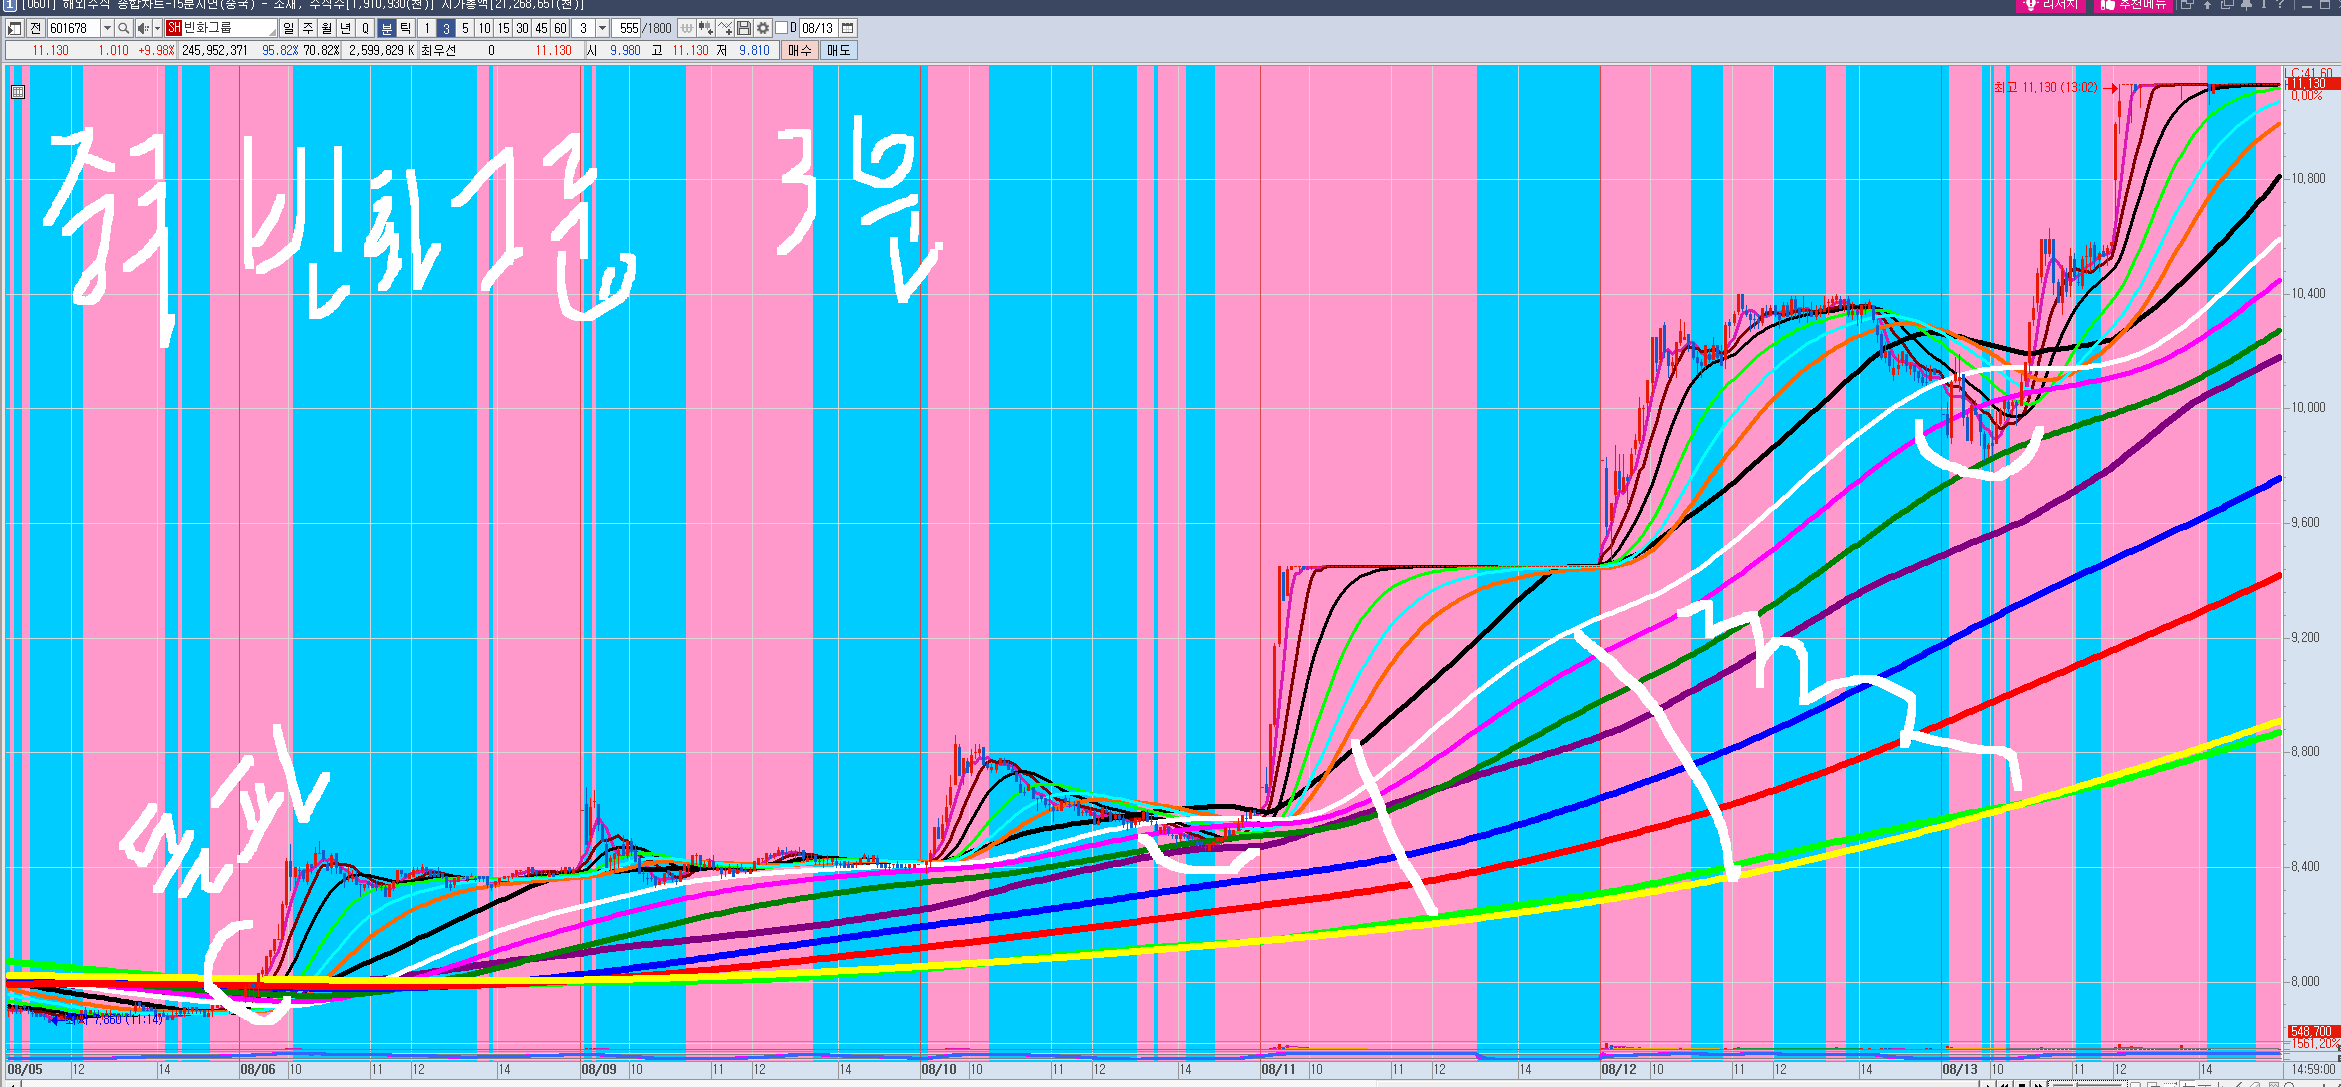Screen dimensions: 2341x1087
Task: Click the won currency conversion icon
Action: click(687, 28)
